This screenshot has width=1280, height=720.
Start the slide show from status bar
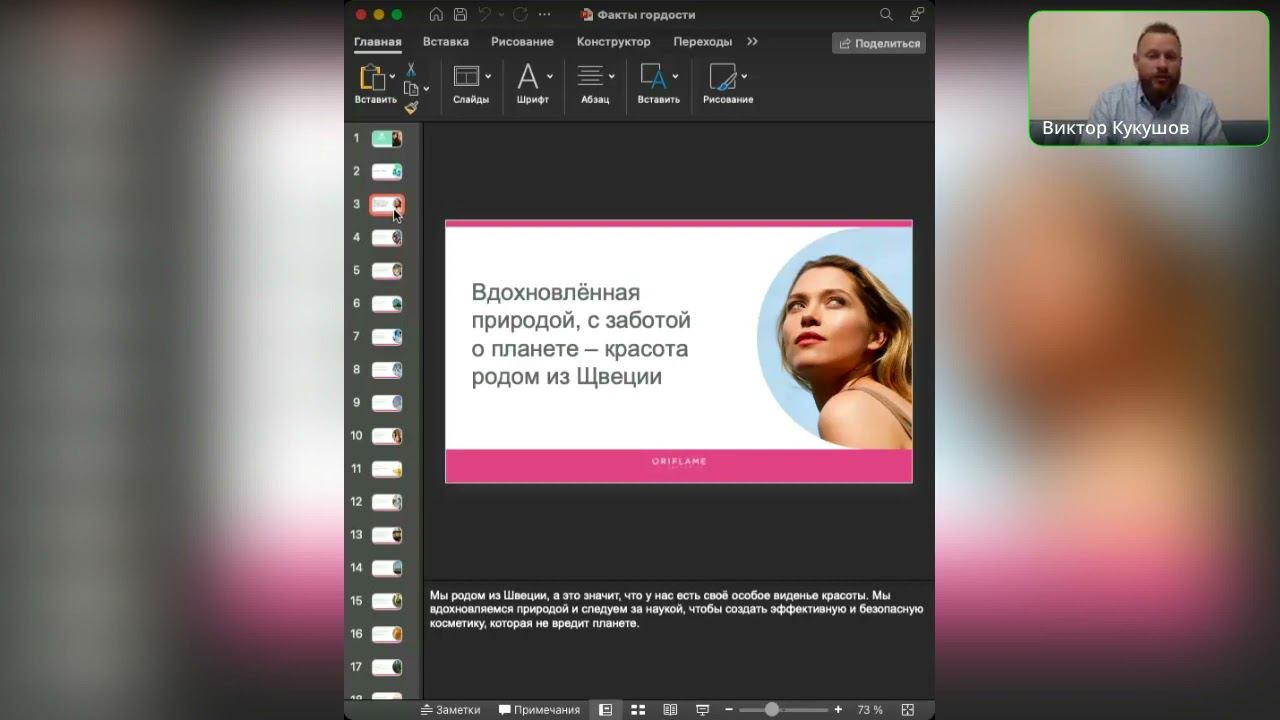[x=702, y=710]
